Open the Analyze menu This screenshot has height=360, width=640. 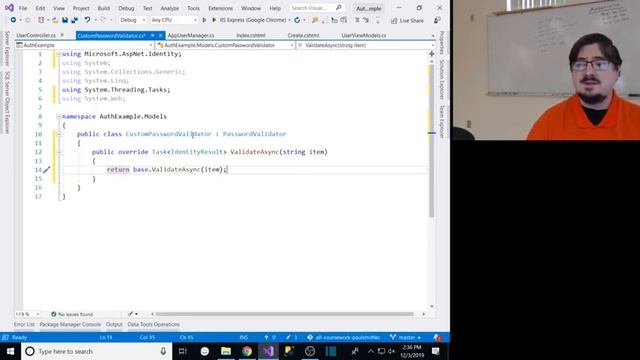pyautogui.click(x=169, y=8)
